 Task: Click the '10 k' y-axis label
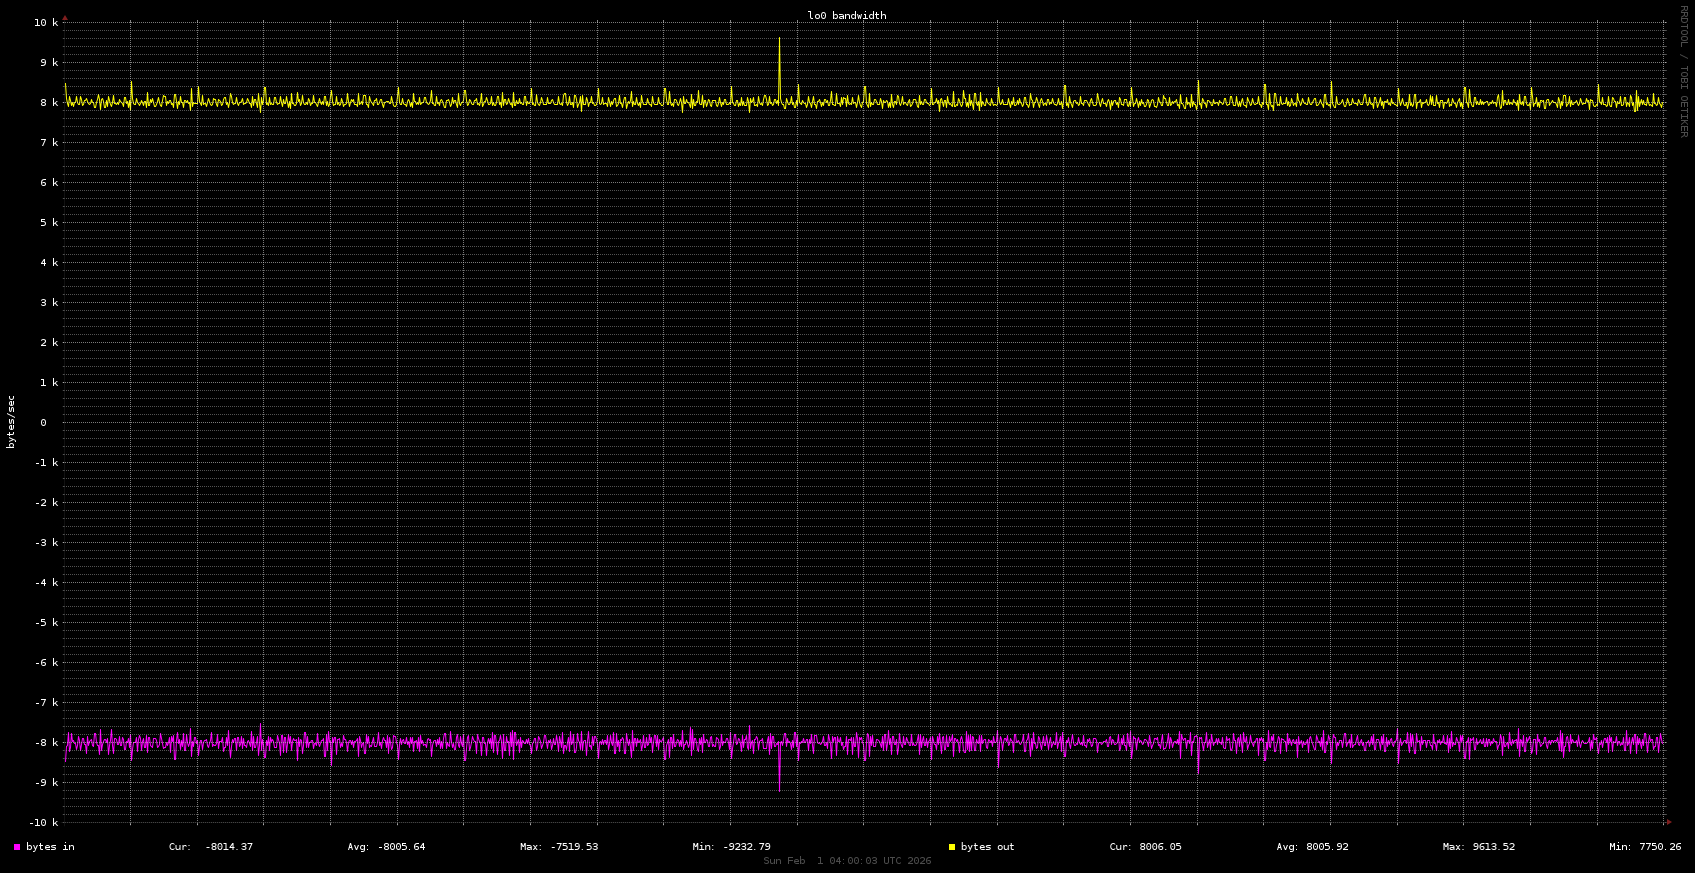point(46,22)
